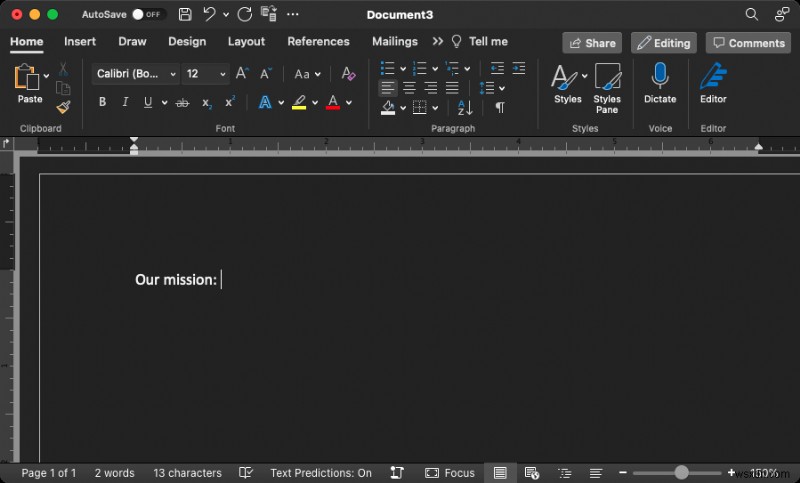Screen dimensions: 800x483
Task: Sort text A to Z icon
Action: (x=465, y=108)
